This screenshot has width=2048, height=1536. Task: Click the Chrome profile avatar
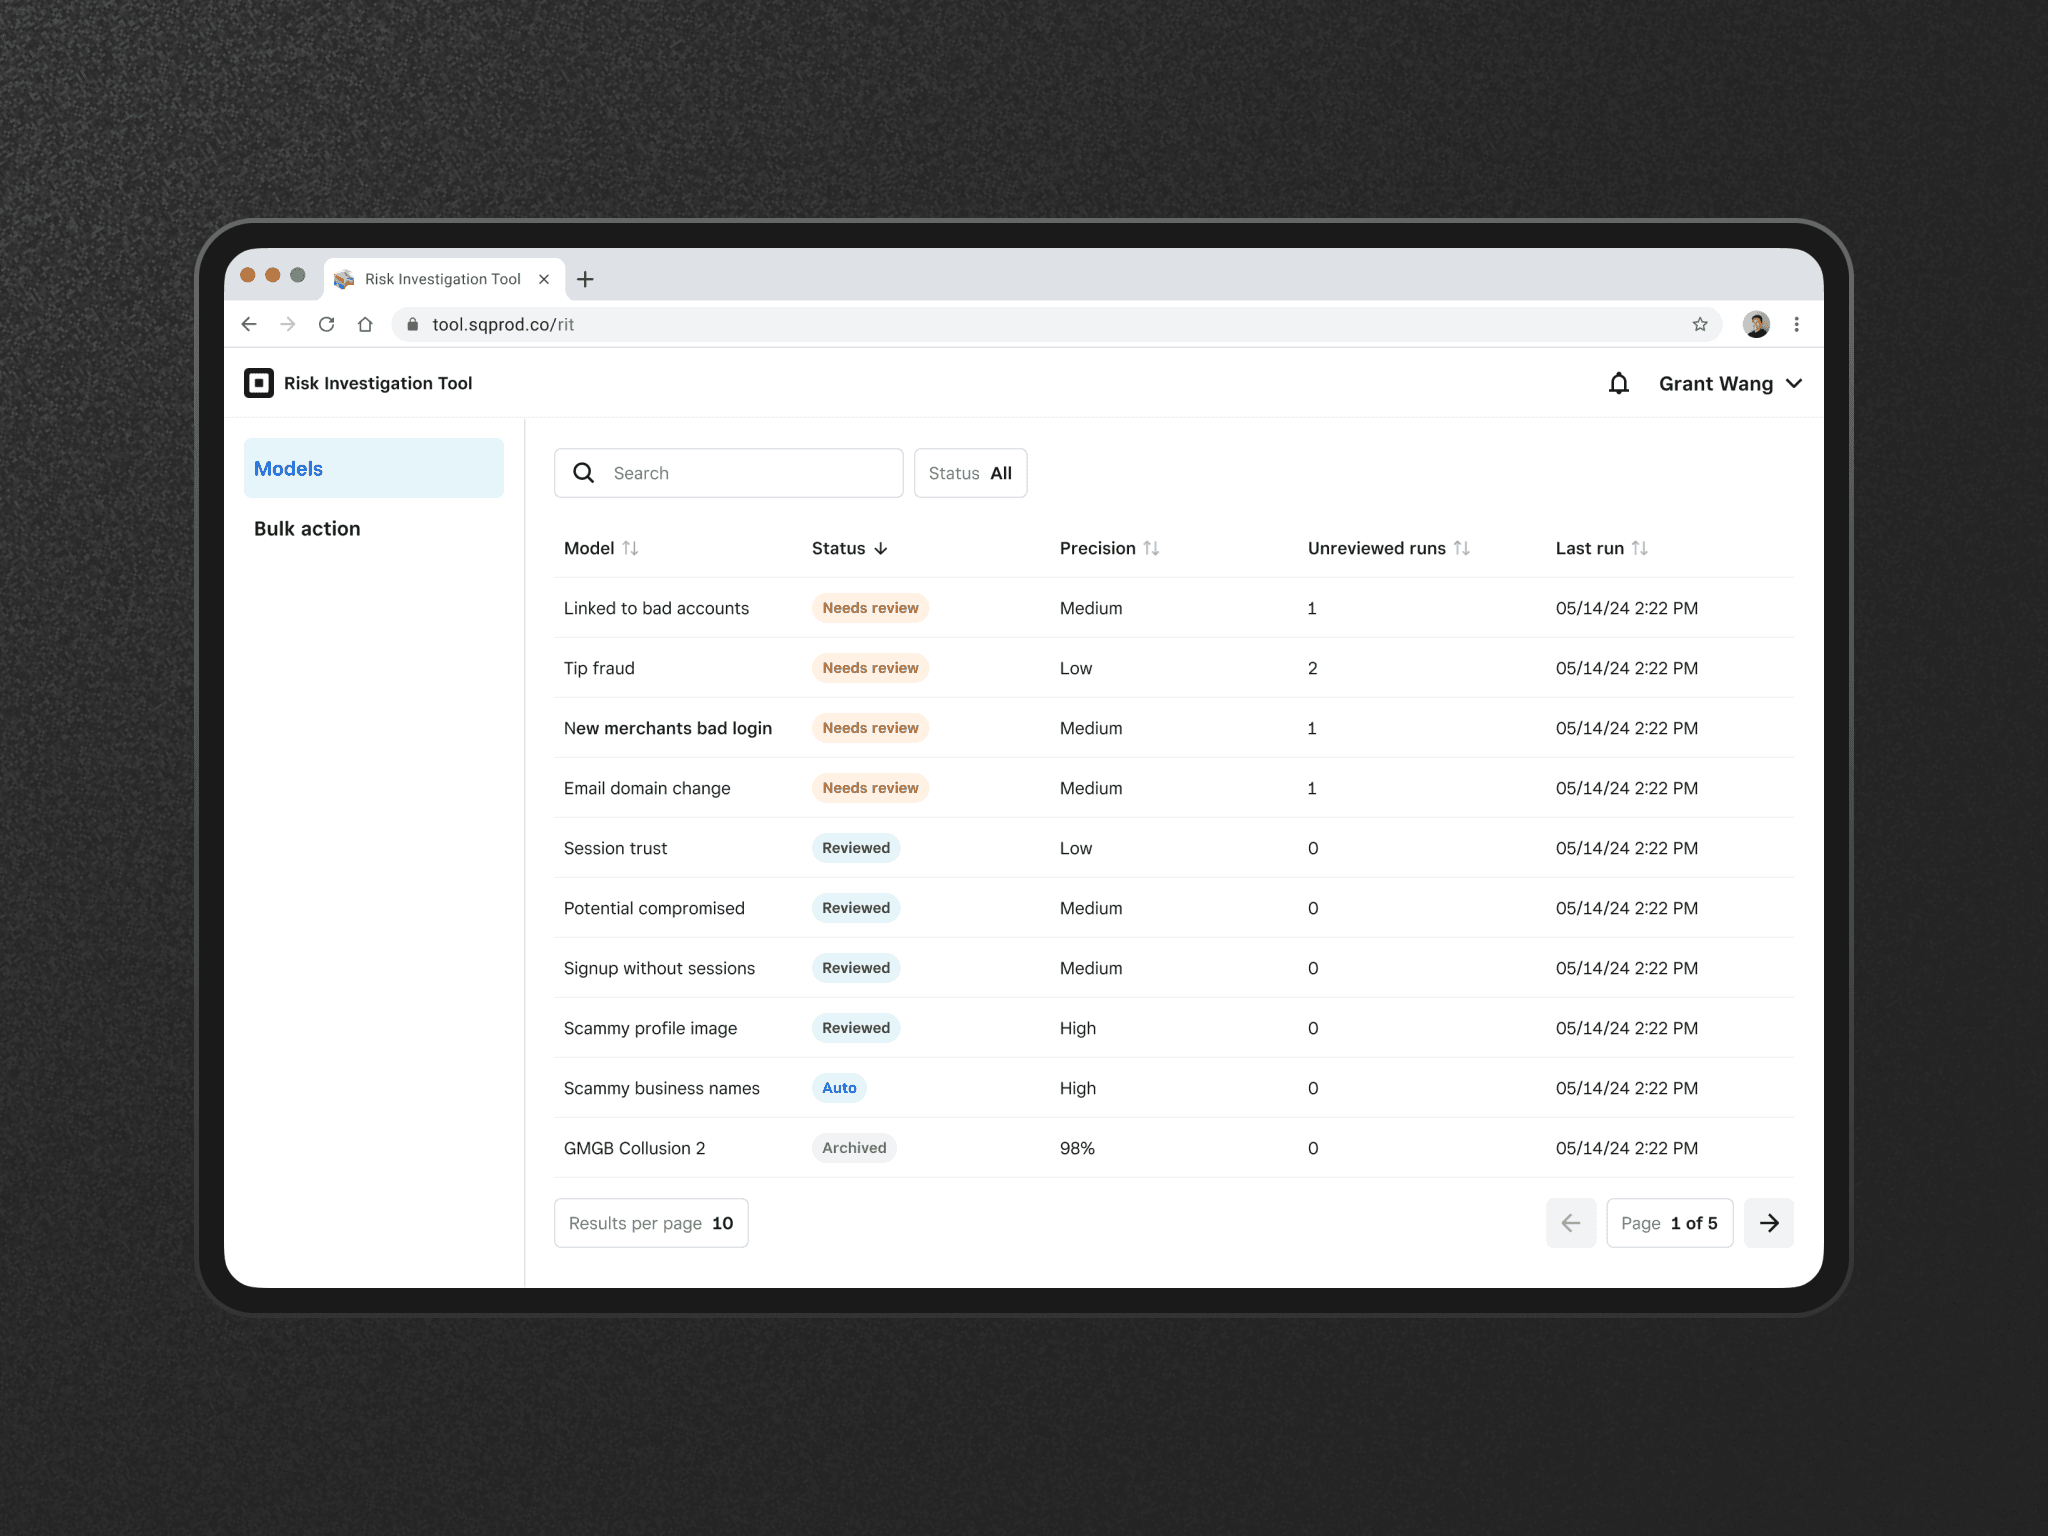click(1755, 324)
